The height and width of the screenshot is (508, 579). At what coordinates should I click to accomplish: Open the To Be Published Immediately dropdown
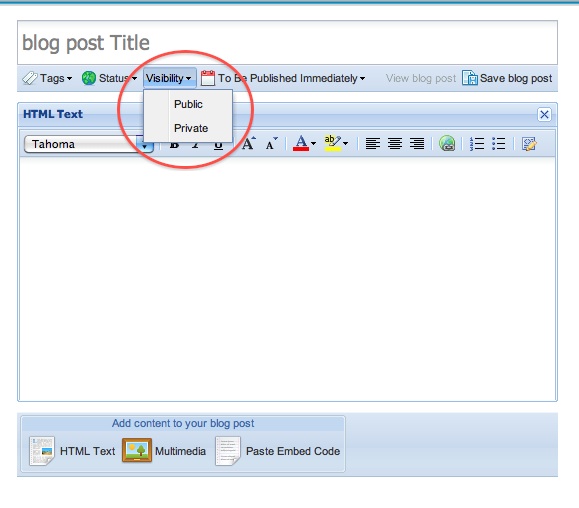tap(283, 78)
